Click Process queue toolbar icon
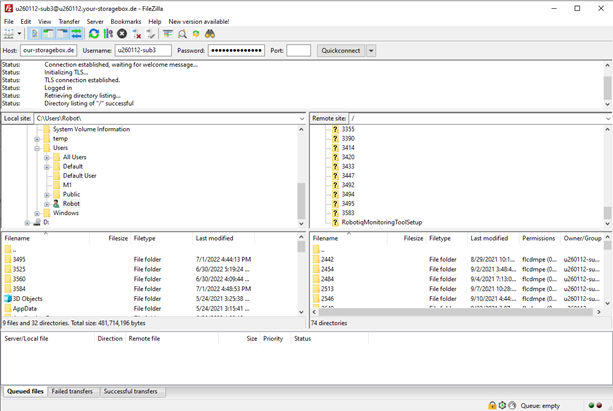 pos(108,34)
